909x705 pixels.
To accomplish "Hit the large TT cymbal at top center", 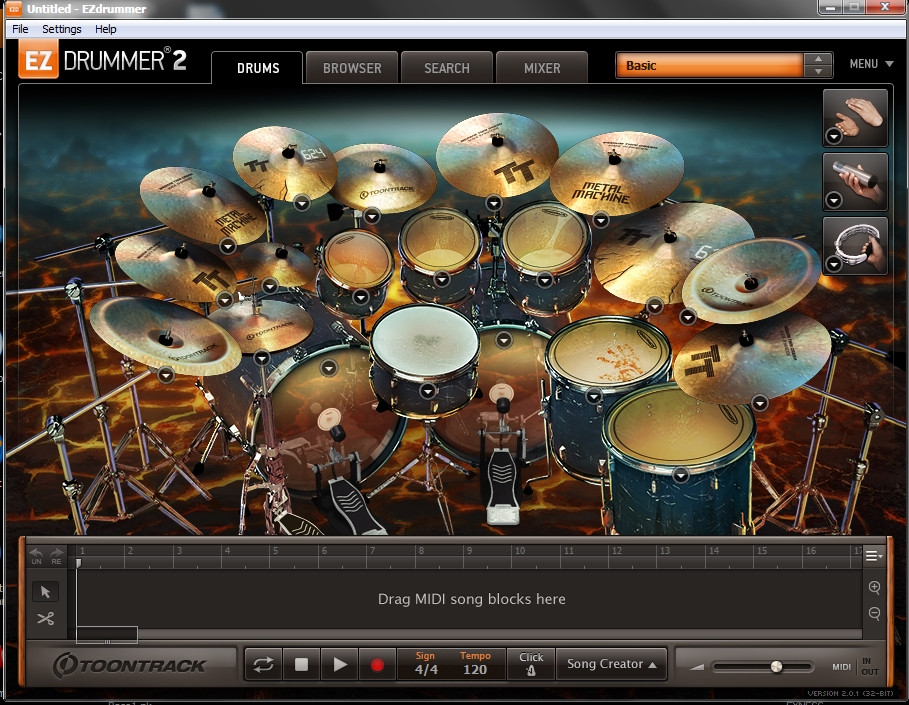I will point(497,154).
